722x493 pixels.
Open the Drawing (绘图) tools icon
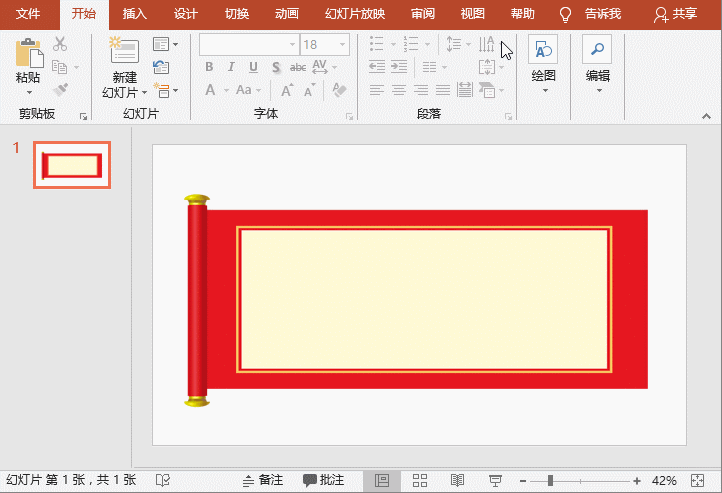(543, 50)
